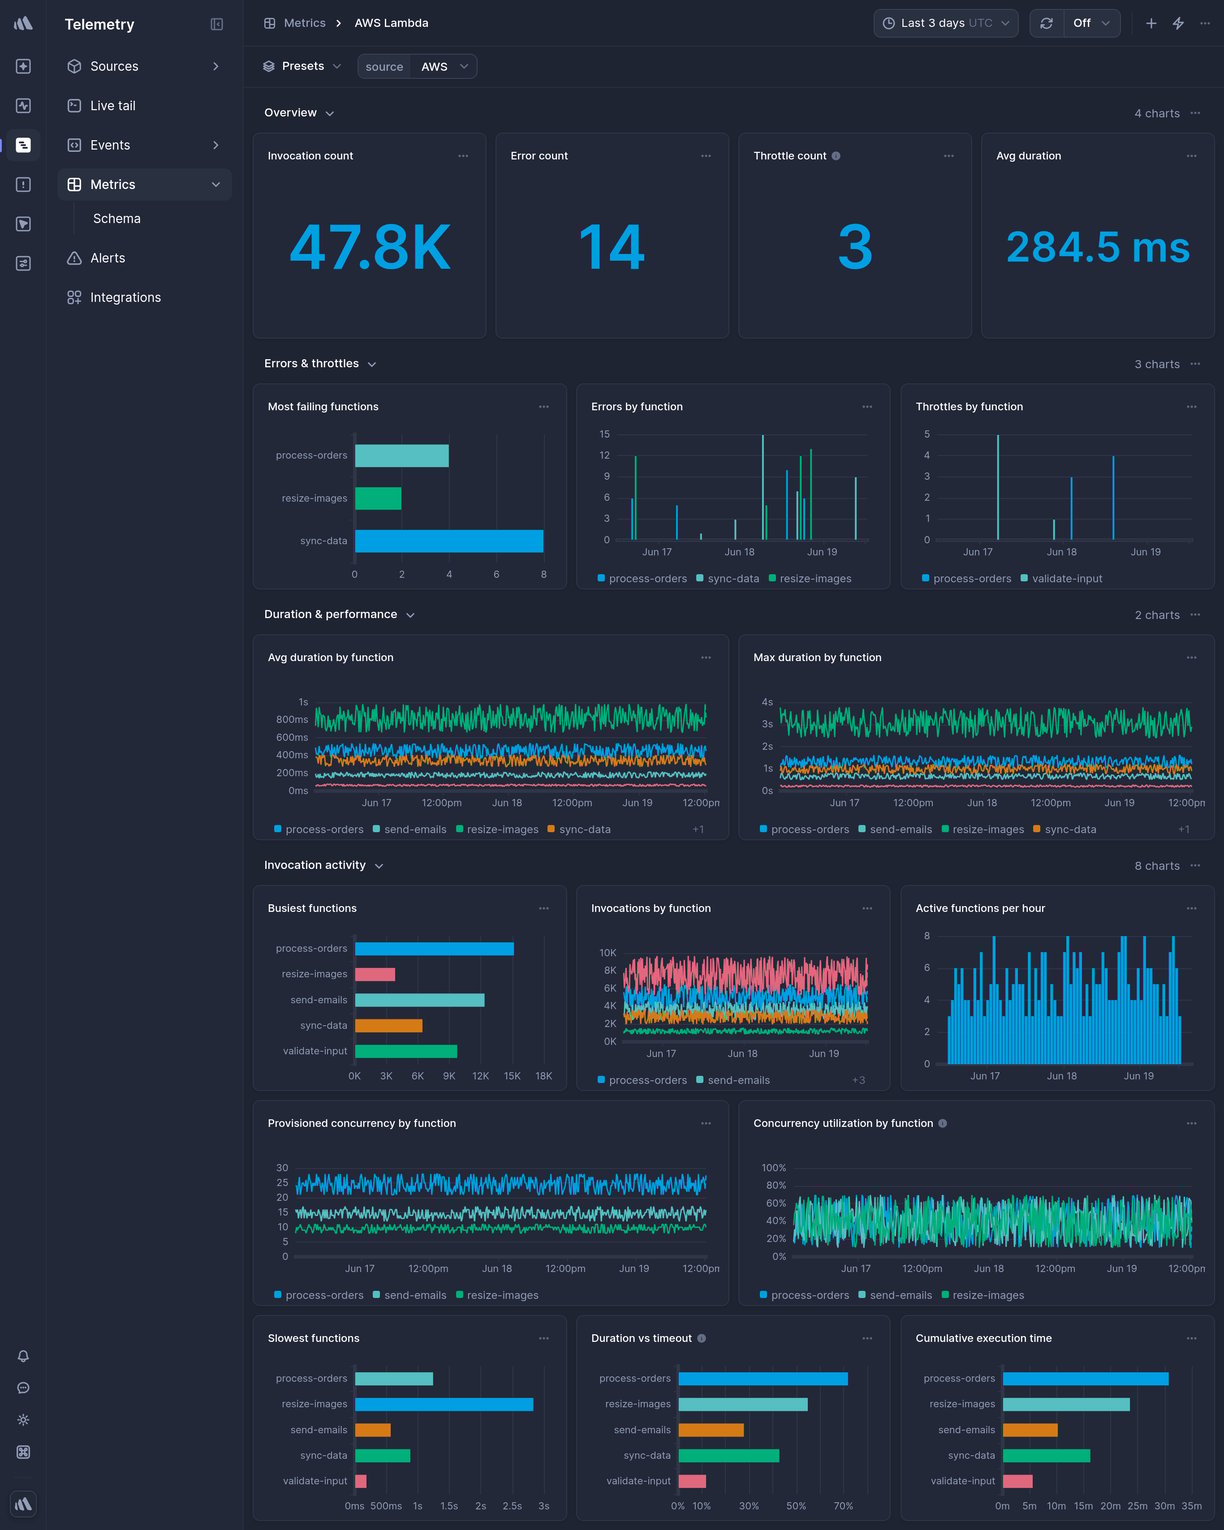Viewport: 1224px width, 1530px height.
Task: Open Integrations in sidebar
Action: (x=144, y=297)
